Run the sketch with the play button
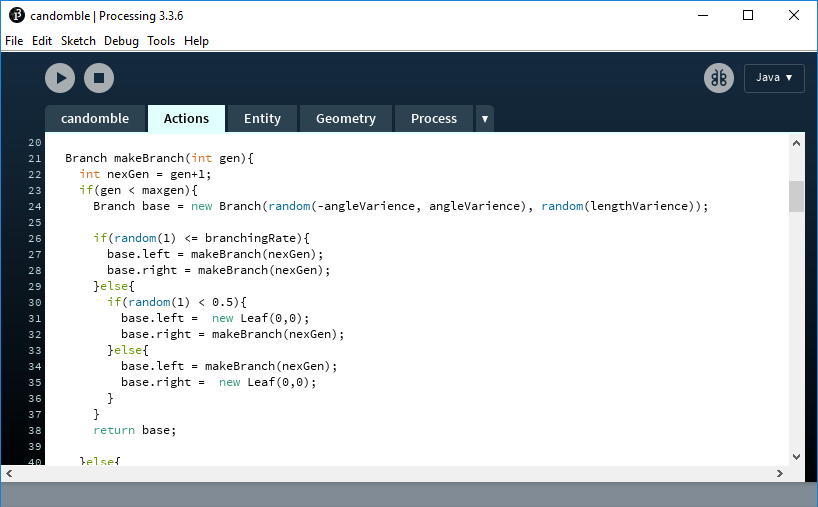The width and height of the screenshot is (818, 507). [x=60, y=78]
